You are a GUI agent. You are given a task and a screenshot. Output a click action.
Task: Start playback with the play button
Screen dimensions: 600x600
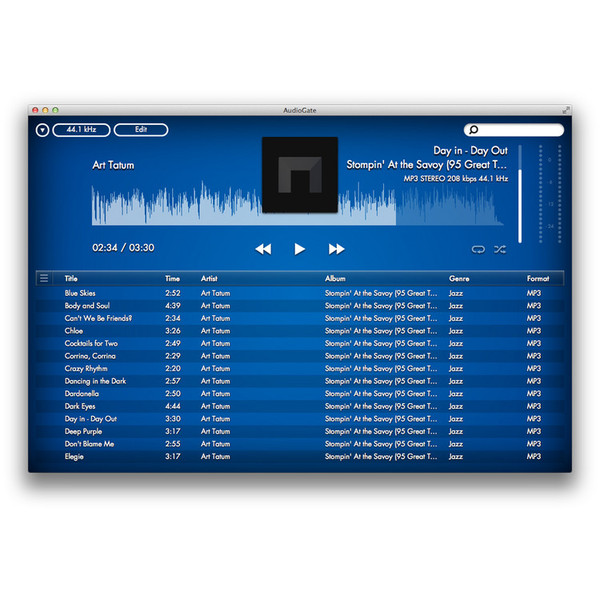(300, 249)
